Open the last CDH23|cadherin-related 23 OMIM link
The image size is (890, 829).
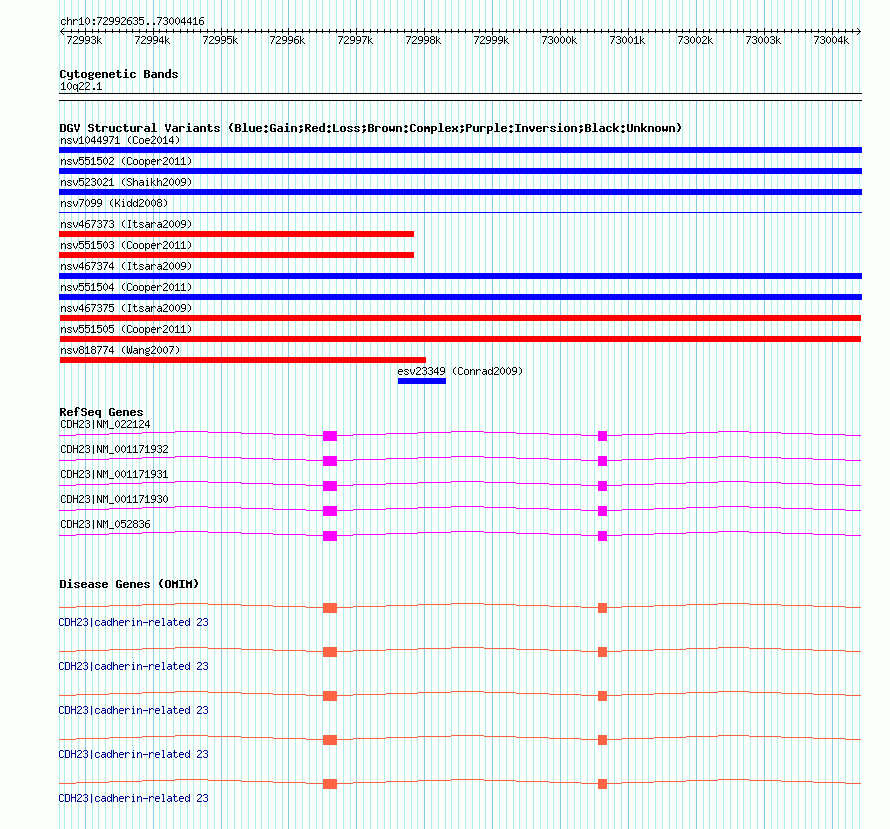[133, 798]
